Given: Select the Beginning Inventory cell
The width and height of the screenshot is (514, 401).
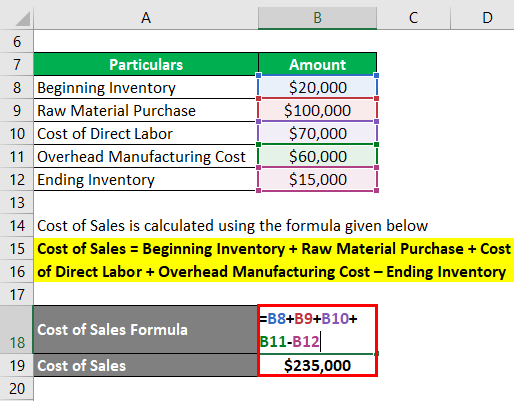Looking at the screenshot, I should click(x=146, y=88).
